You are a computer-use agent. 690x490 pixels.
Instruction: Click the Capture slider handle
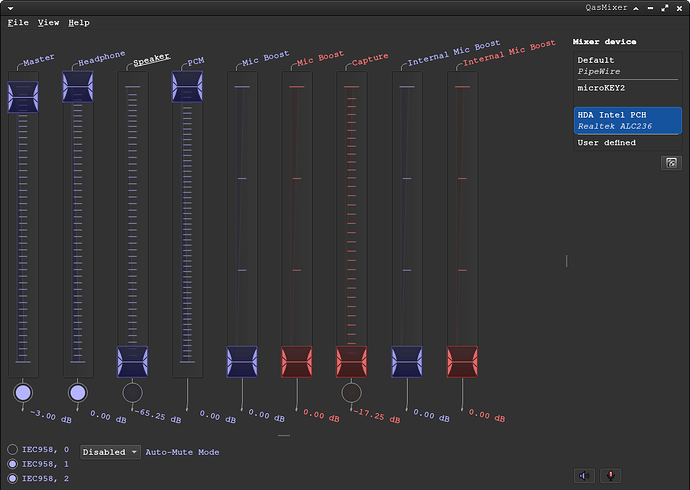(351, 362)
